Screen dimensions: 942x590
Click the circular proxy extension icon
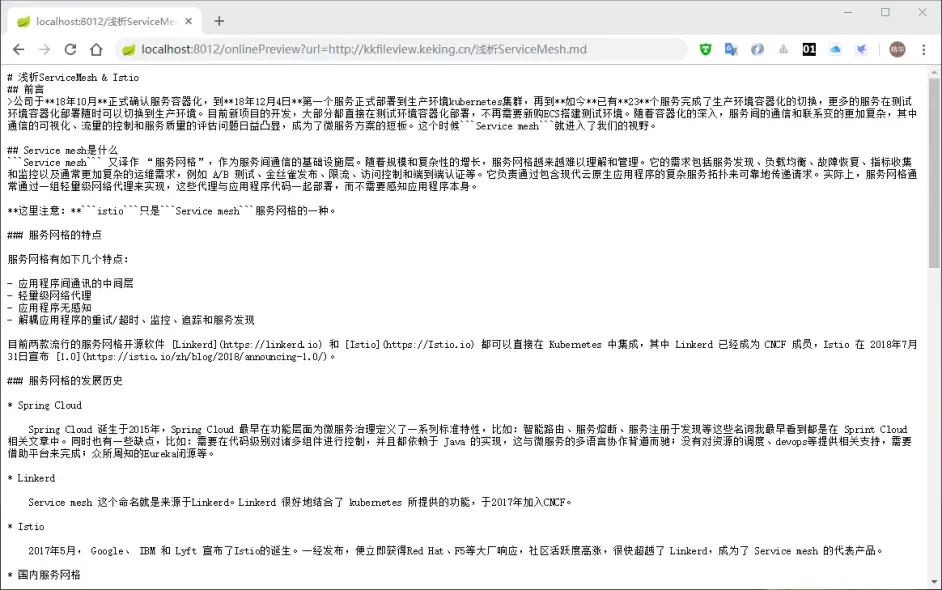click(x=758, y=48)
